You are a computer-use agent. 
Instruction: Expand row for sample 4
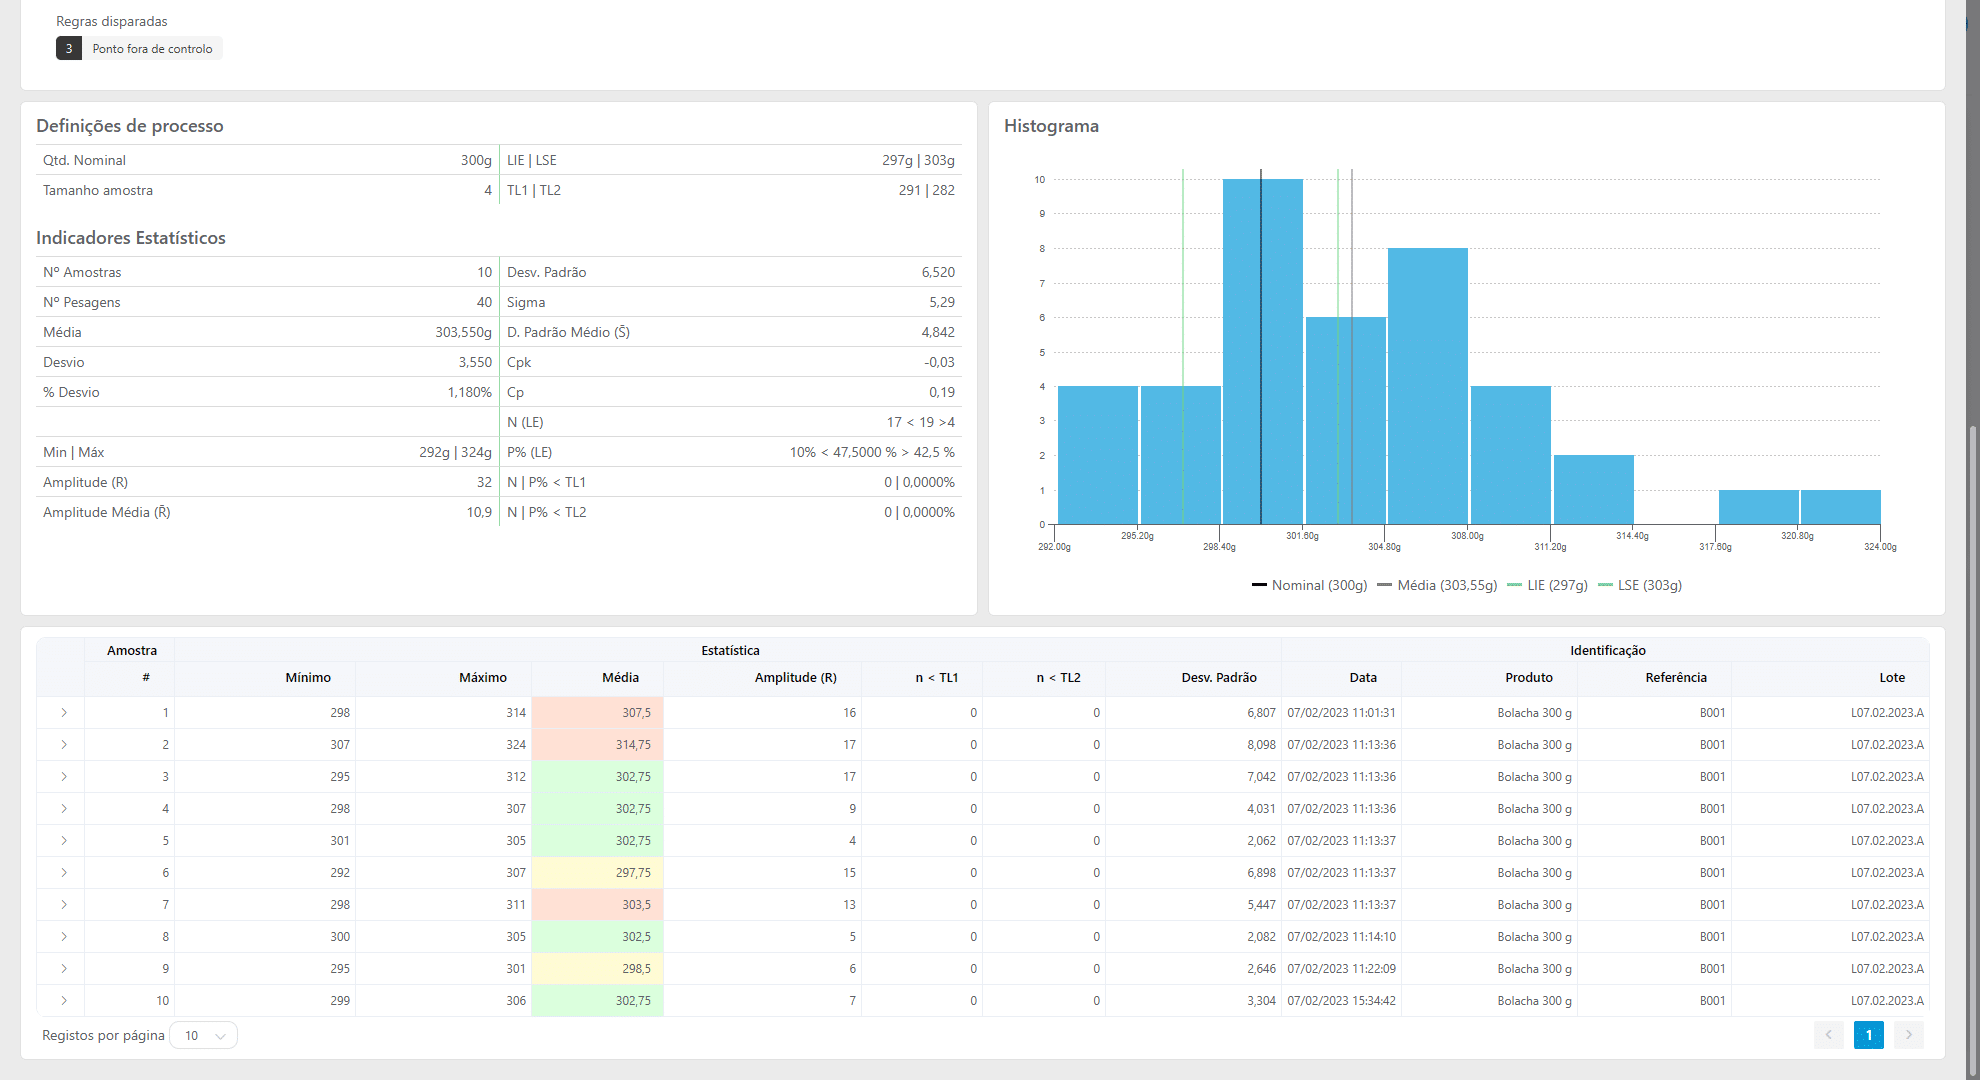(63, 809)
